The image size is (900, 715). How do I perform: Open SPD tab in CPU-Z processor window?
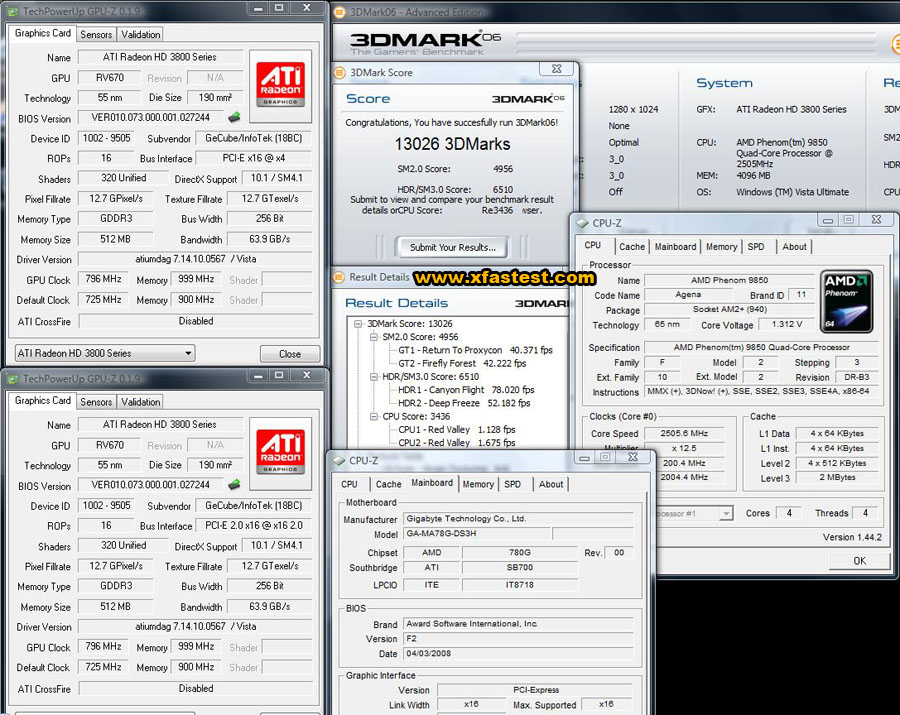click(756, 247)
